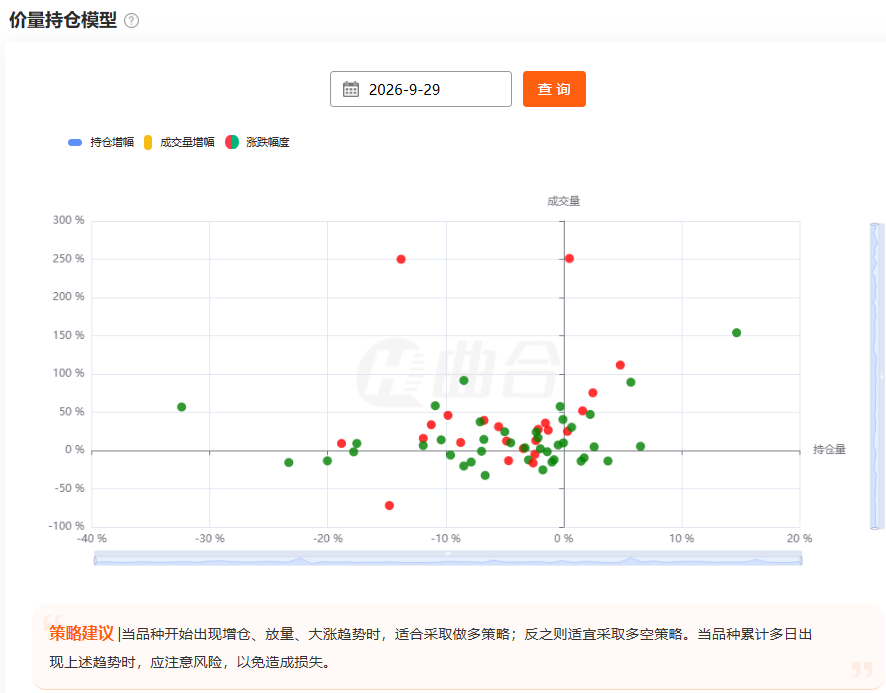Click the -100 % y-axis label

tap(67, 526)
